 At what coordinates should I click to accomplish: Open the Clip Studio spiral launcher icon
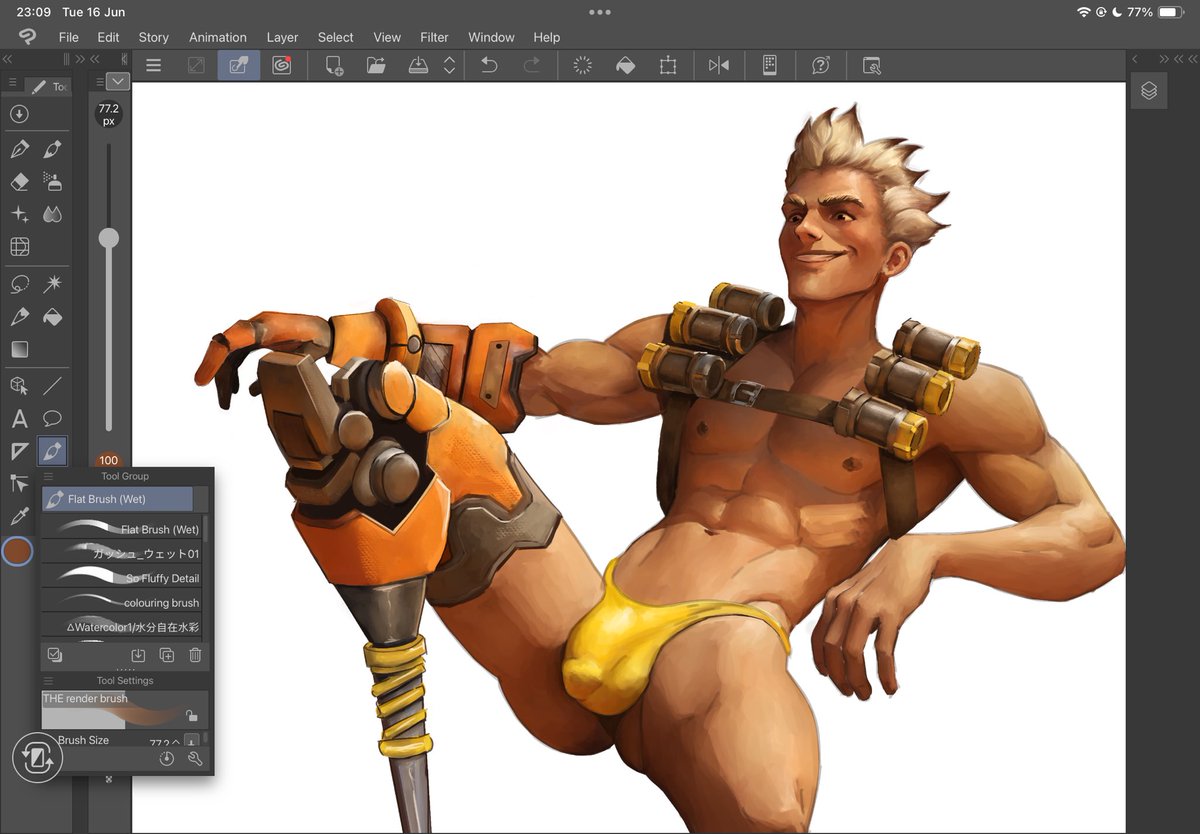click(x=282, y=66)
